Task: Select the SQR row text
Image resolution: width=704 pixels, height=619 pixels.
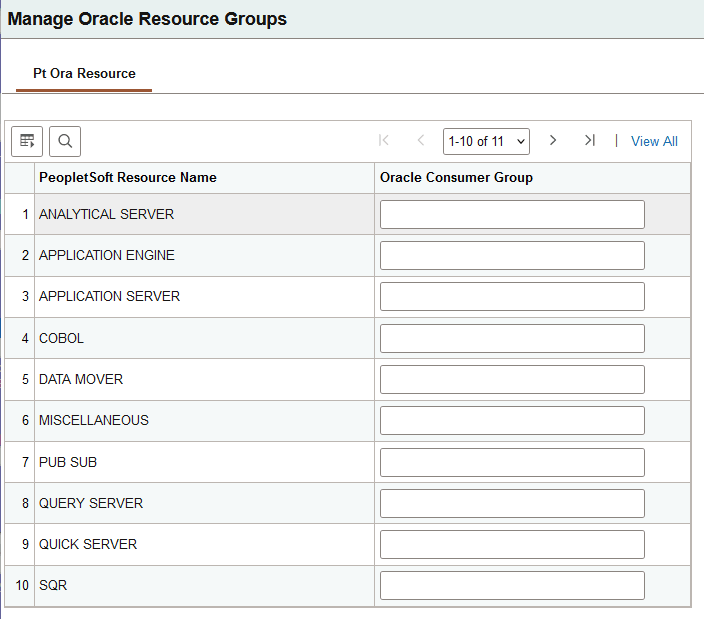Action: point(53,585)
